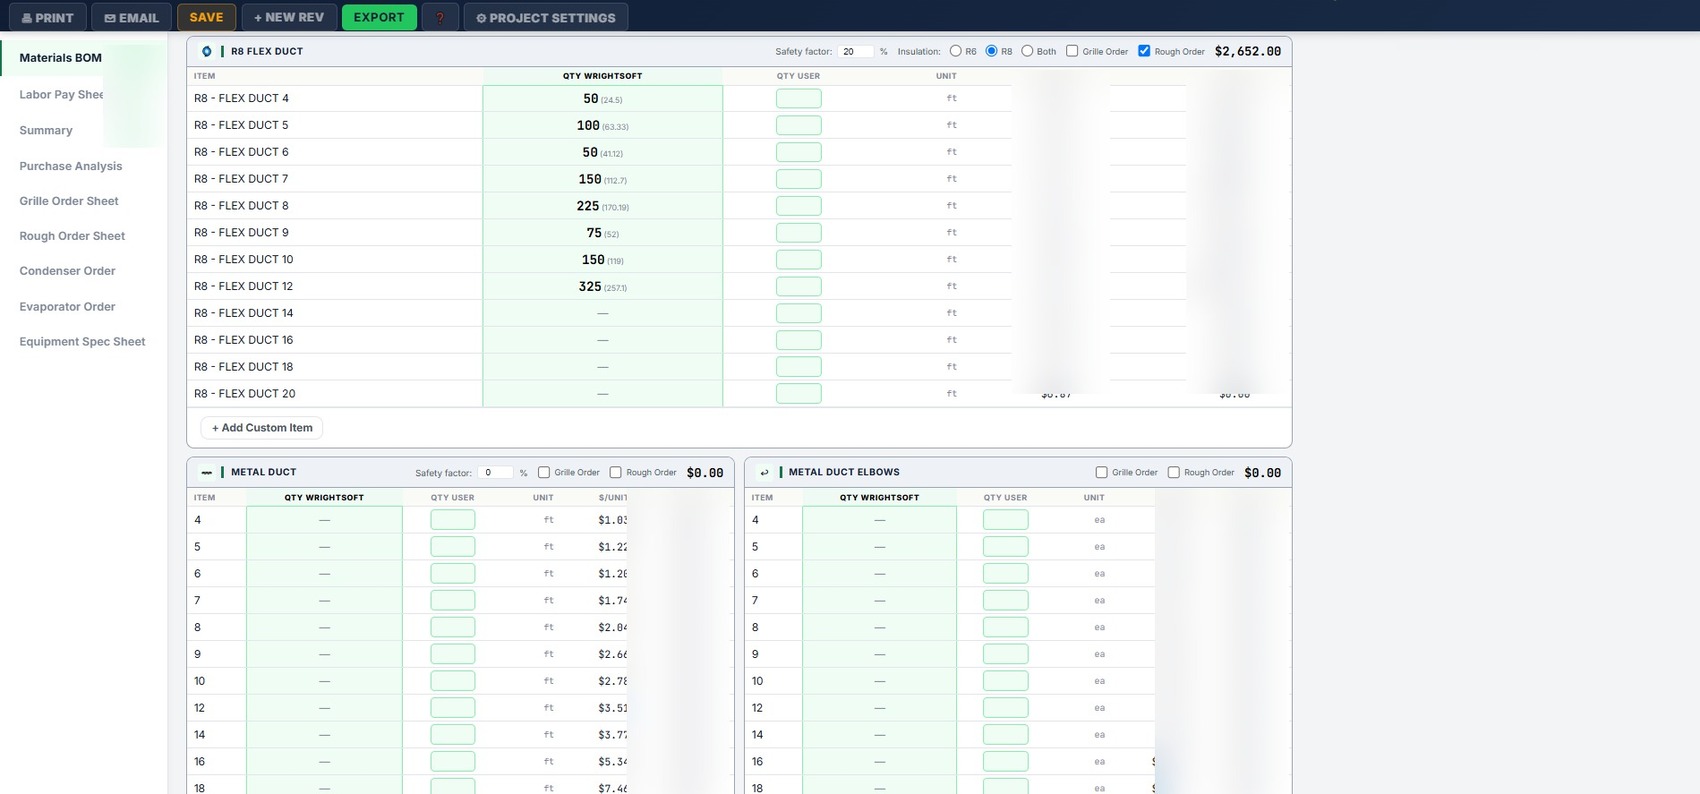Click Qty User field for R8 - FLEX DUCT 12

(x=799, y=286)
